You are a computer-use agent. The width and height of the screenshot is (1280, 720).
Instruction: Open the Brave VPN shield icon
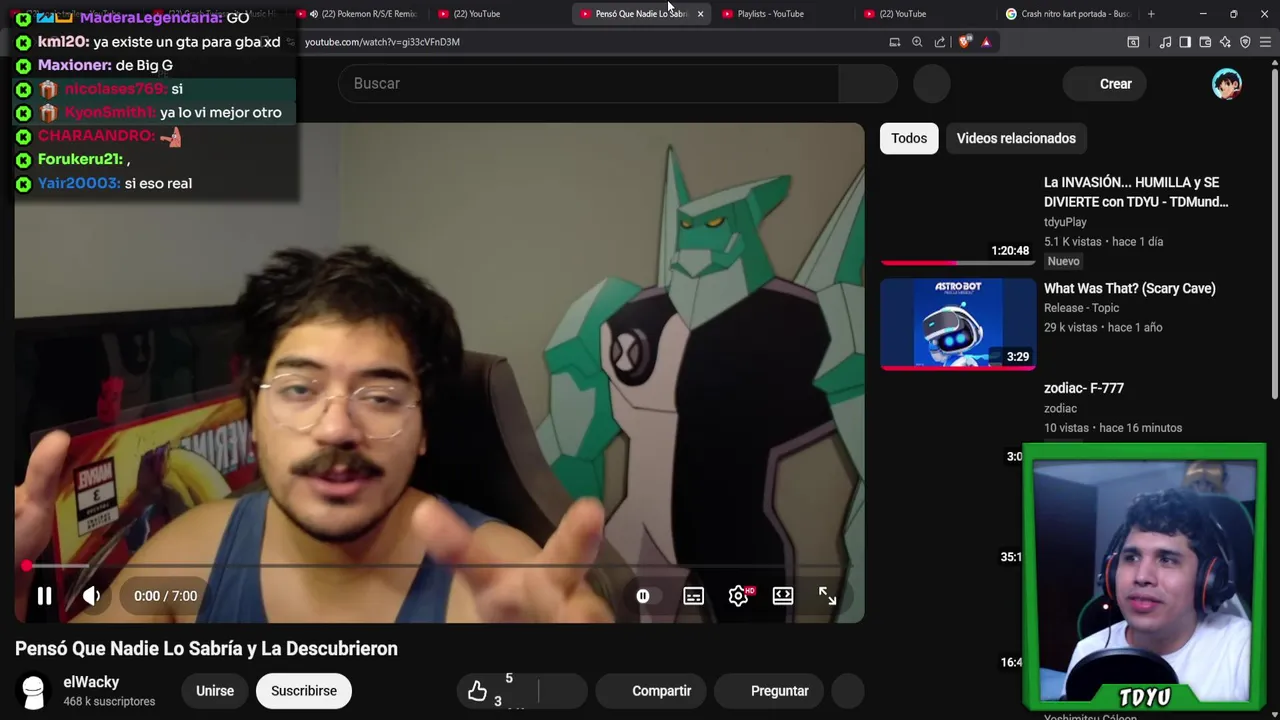pos(1245,42)
